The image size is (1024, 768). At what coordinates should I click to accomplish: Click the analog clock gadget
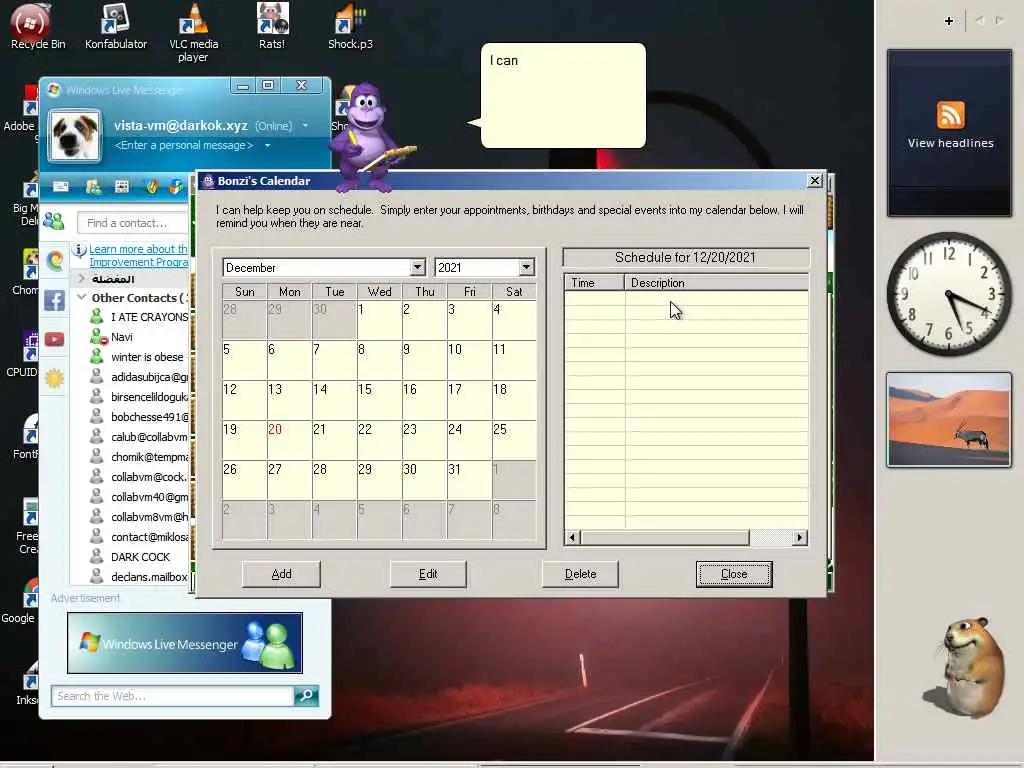[949, 293]
